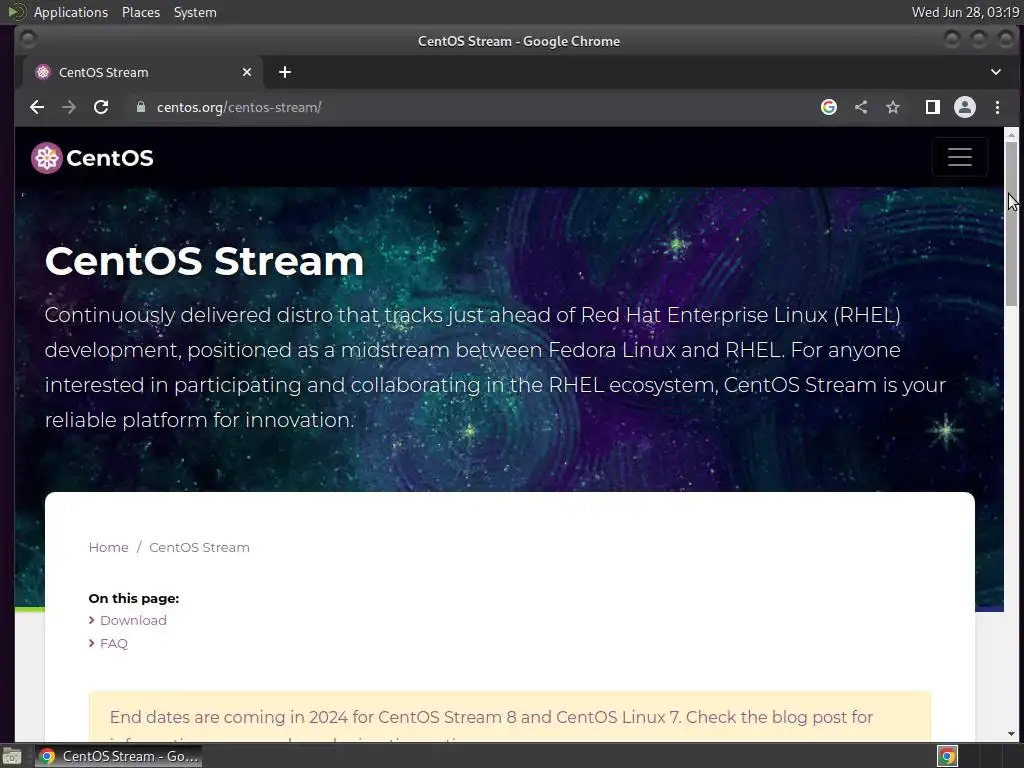Bookmark this tab with the star icon
The width and height of the screenshot is (1024, 768).
point(893,107)
